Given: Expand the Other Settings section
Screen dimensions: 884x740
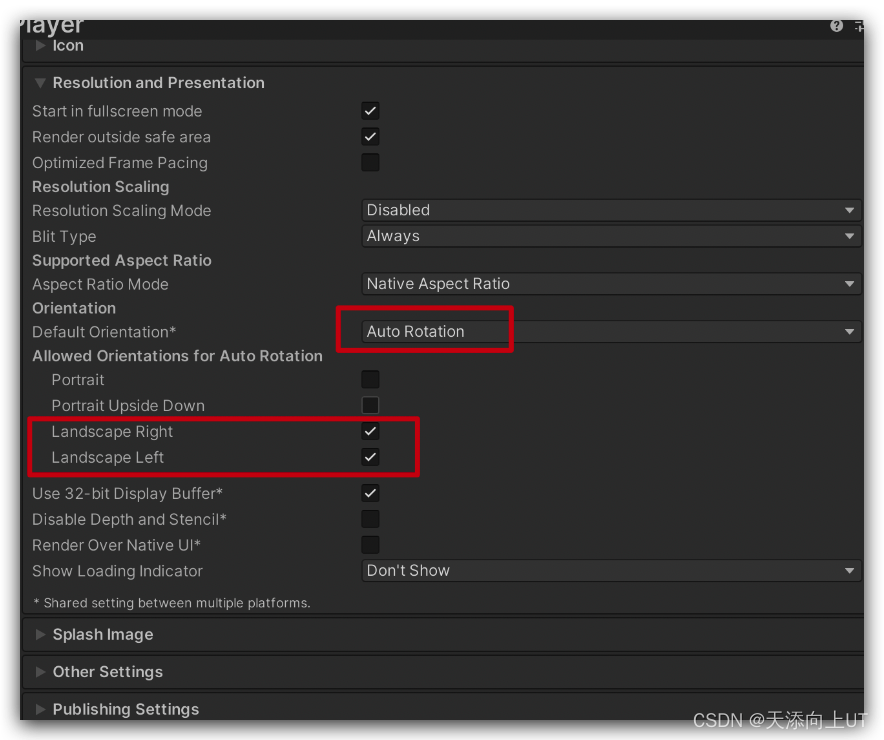Looking at the screenshot, I should (40, 672).
